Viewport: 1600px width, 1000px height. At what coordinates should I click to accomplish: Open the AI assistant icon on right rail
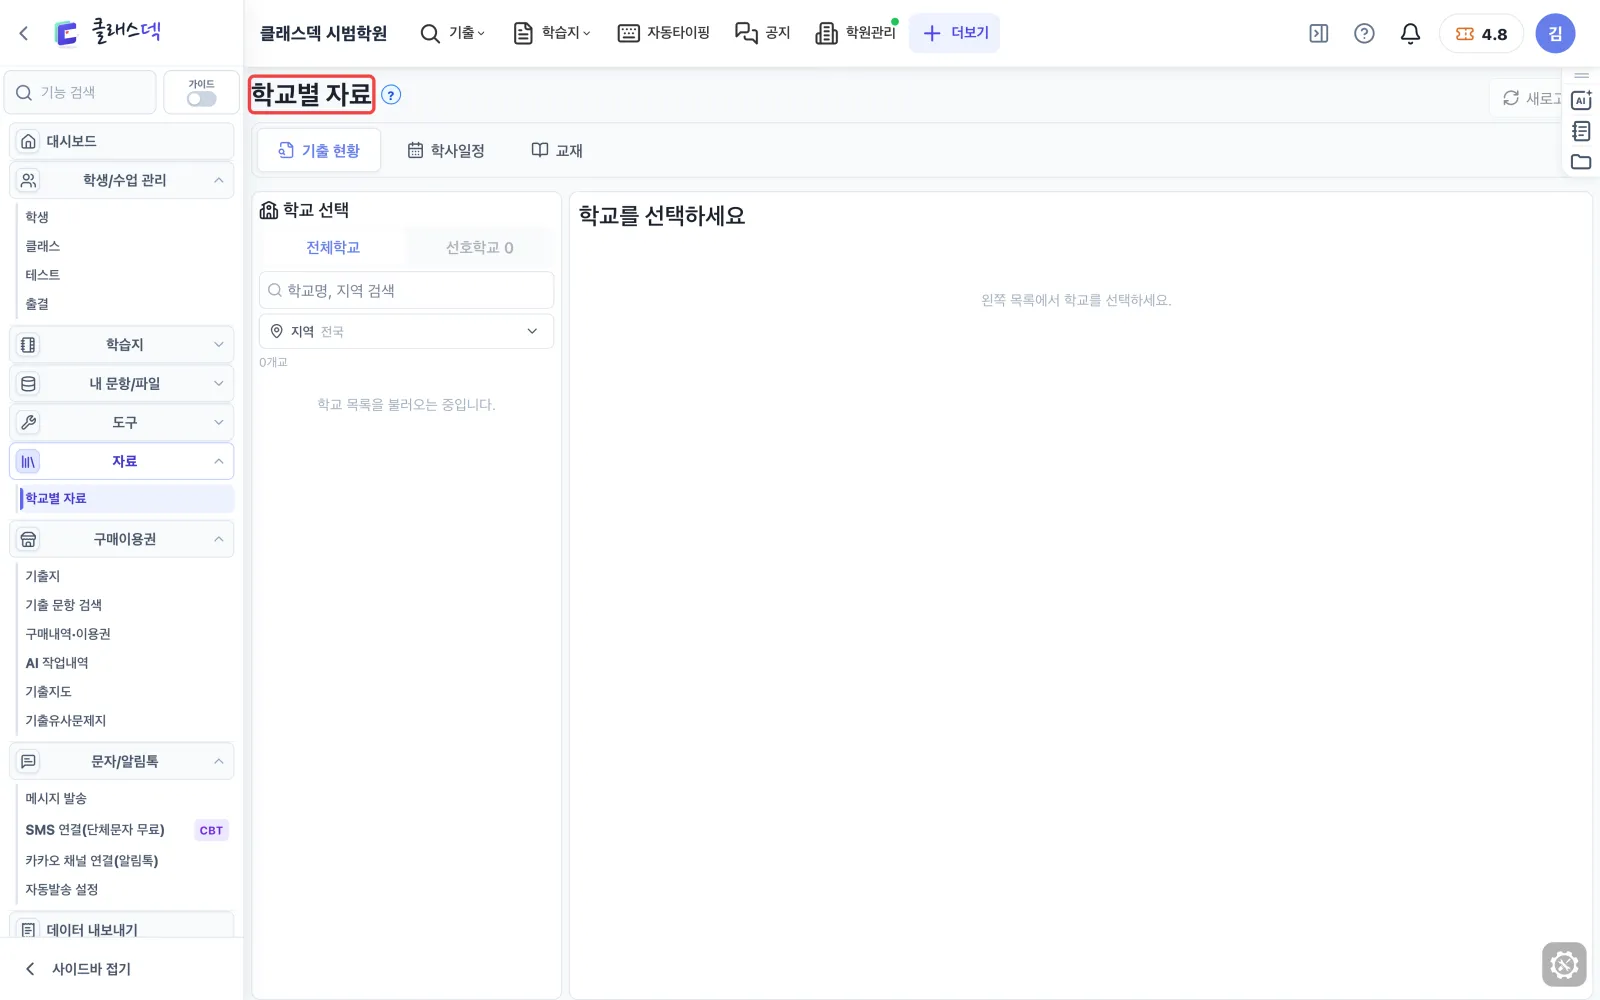click(x=1581, y=100)
